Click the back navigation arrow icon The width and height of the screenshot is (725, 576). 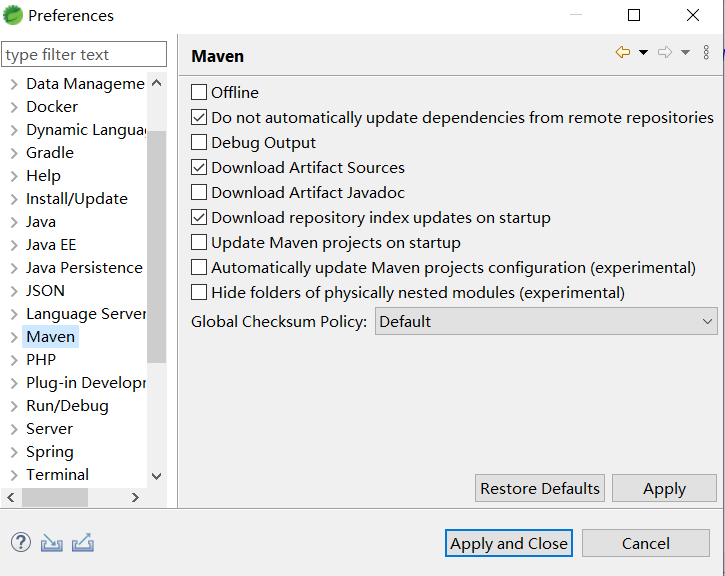pos(622,53)
